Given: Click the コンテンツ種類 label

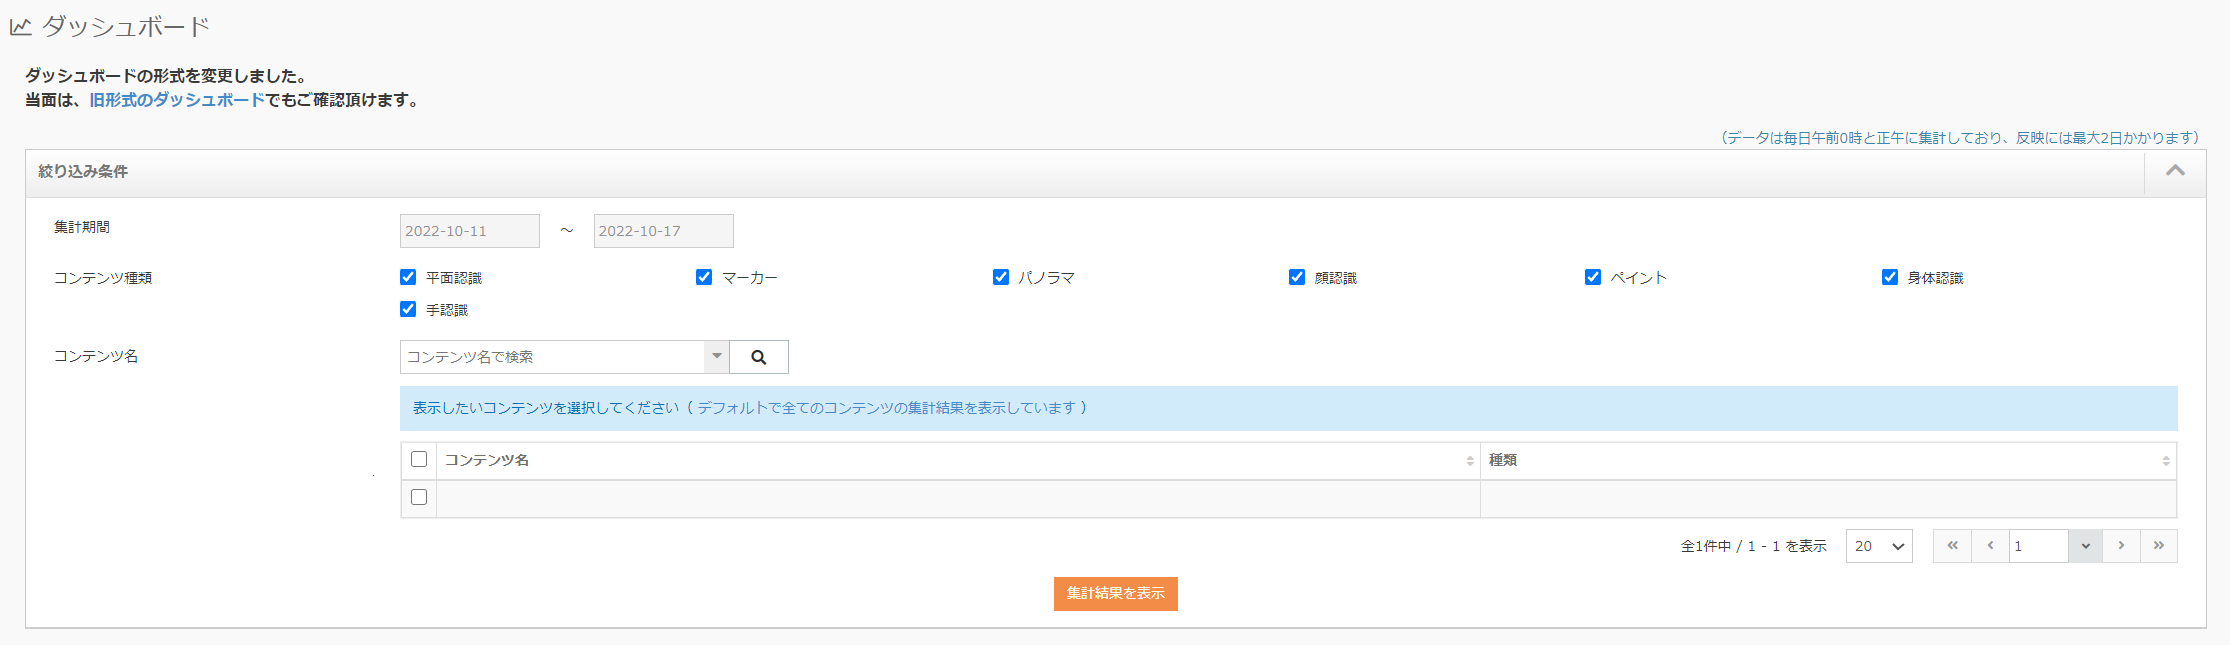Looking at the screenshot, I should 103,278.
